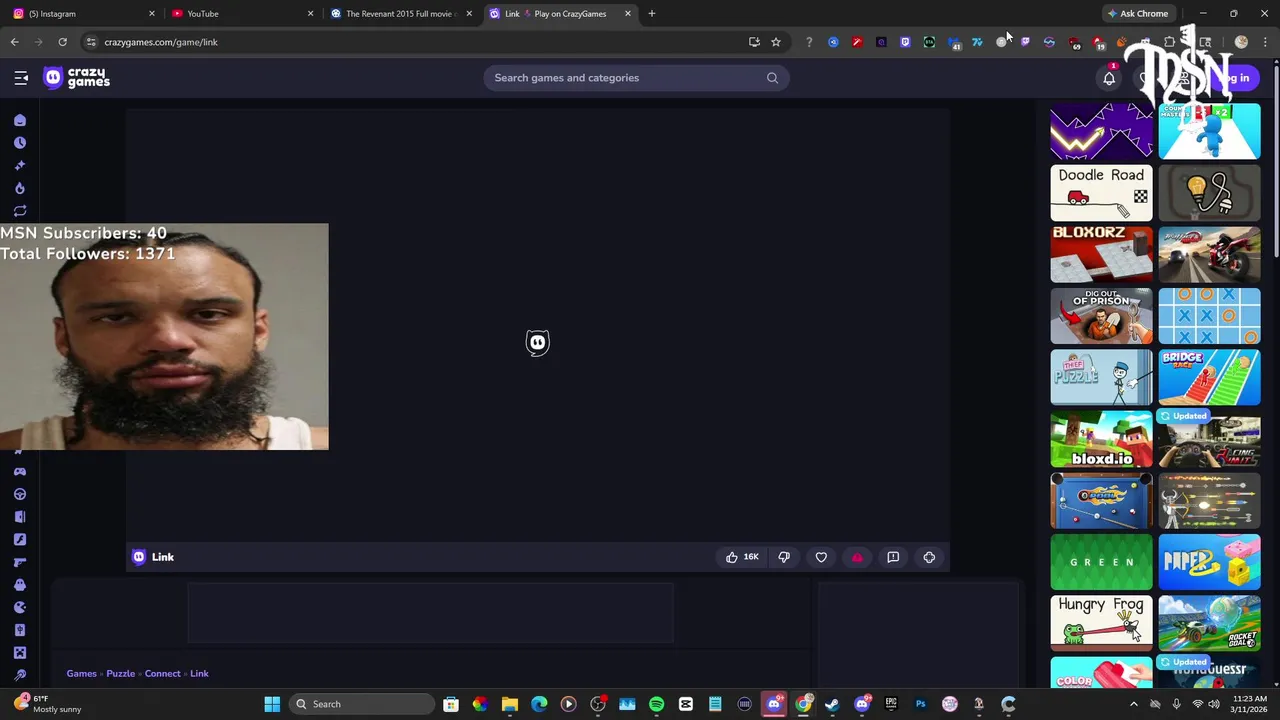Open Spotify from the taskbar
1280x720 pixels.
656,704
